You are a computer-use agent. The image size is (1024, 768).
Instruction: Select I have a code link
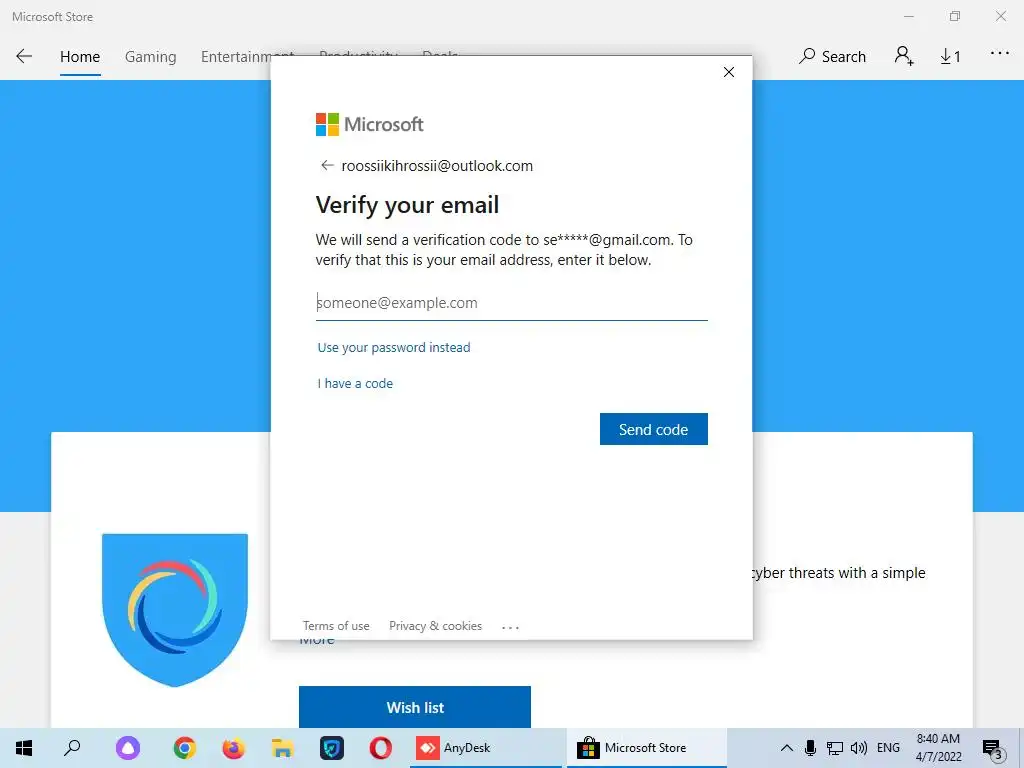click(x=355, y=383)
